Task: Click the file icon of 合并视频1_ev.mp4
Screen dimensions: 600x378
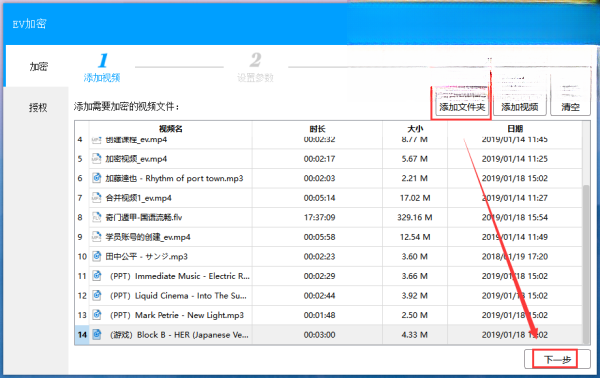Action: click(96, 197)
